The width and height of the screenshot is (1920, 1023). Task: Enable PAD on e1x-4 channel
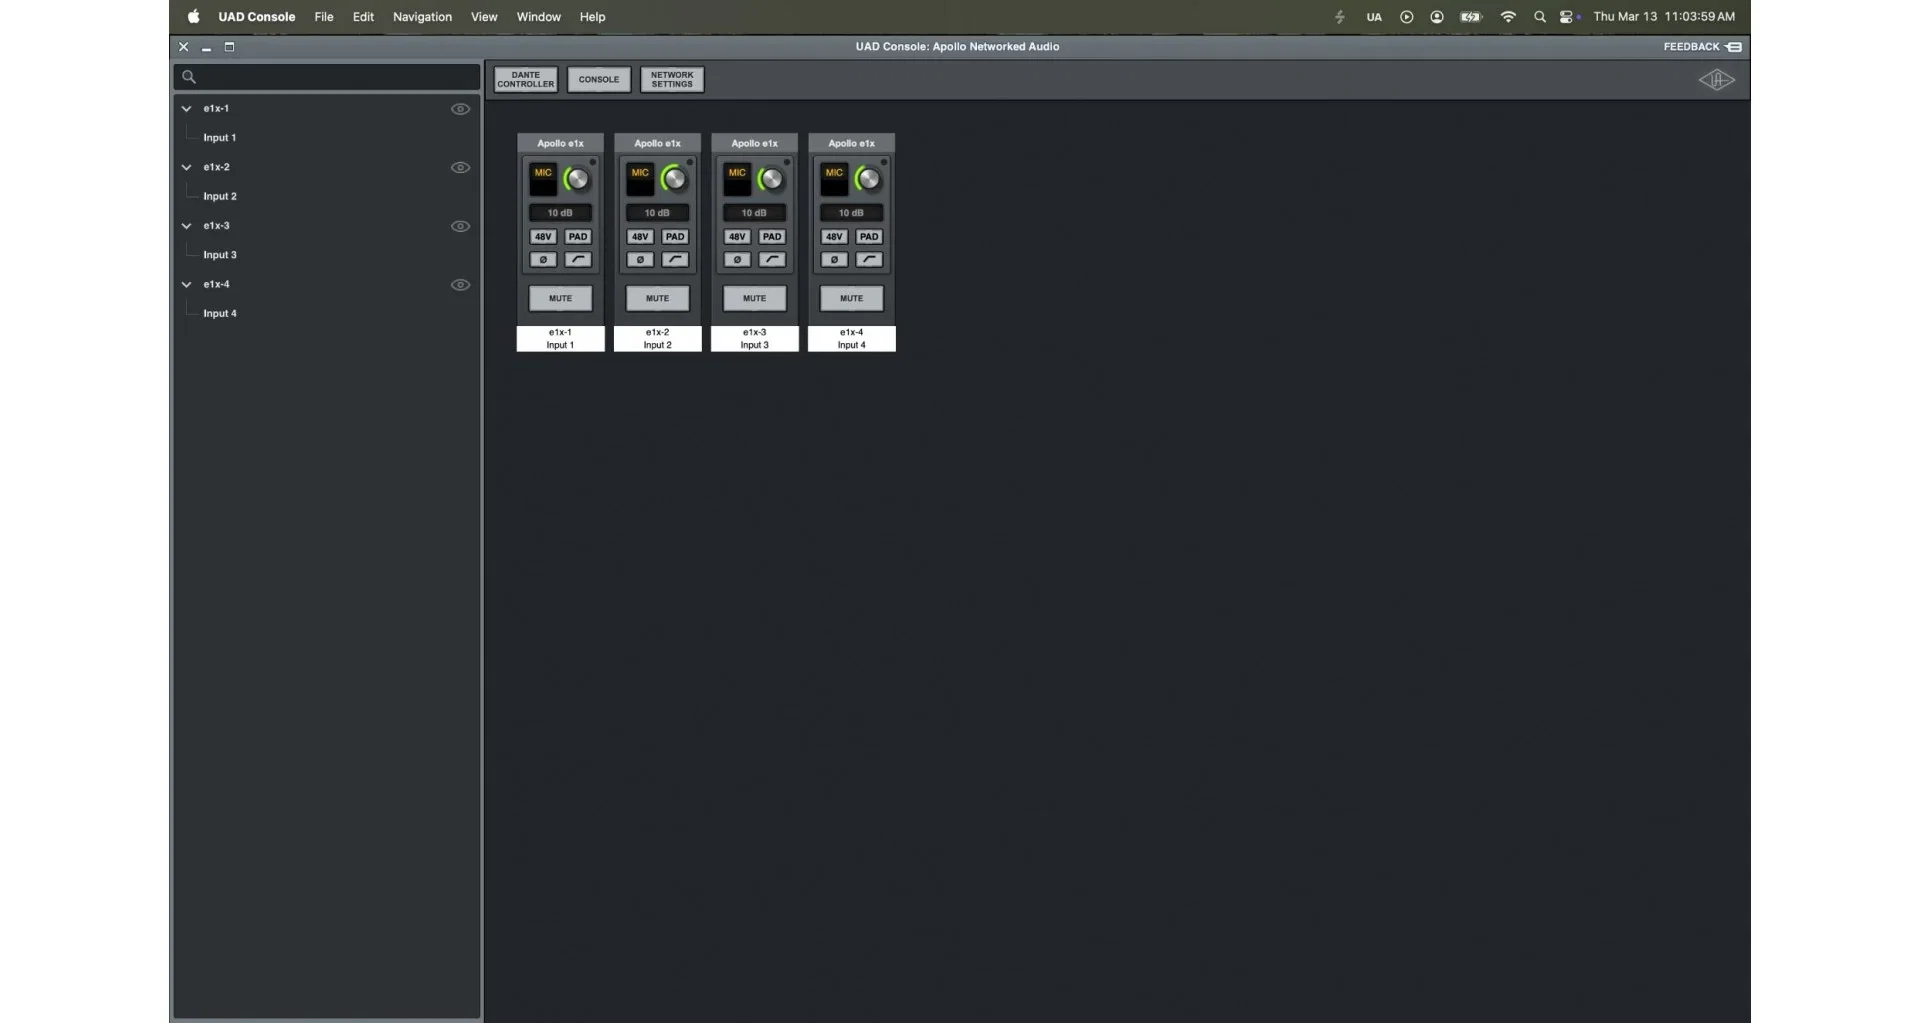(x=869, y=237)
